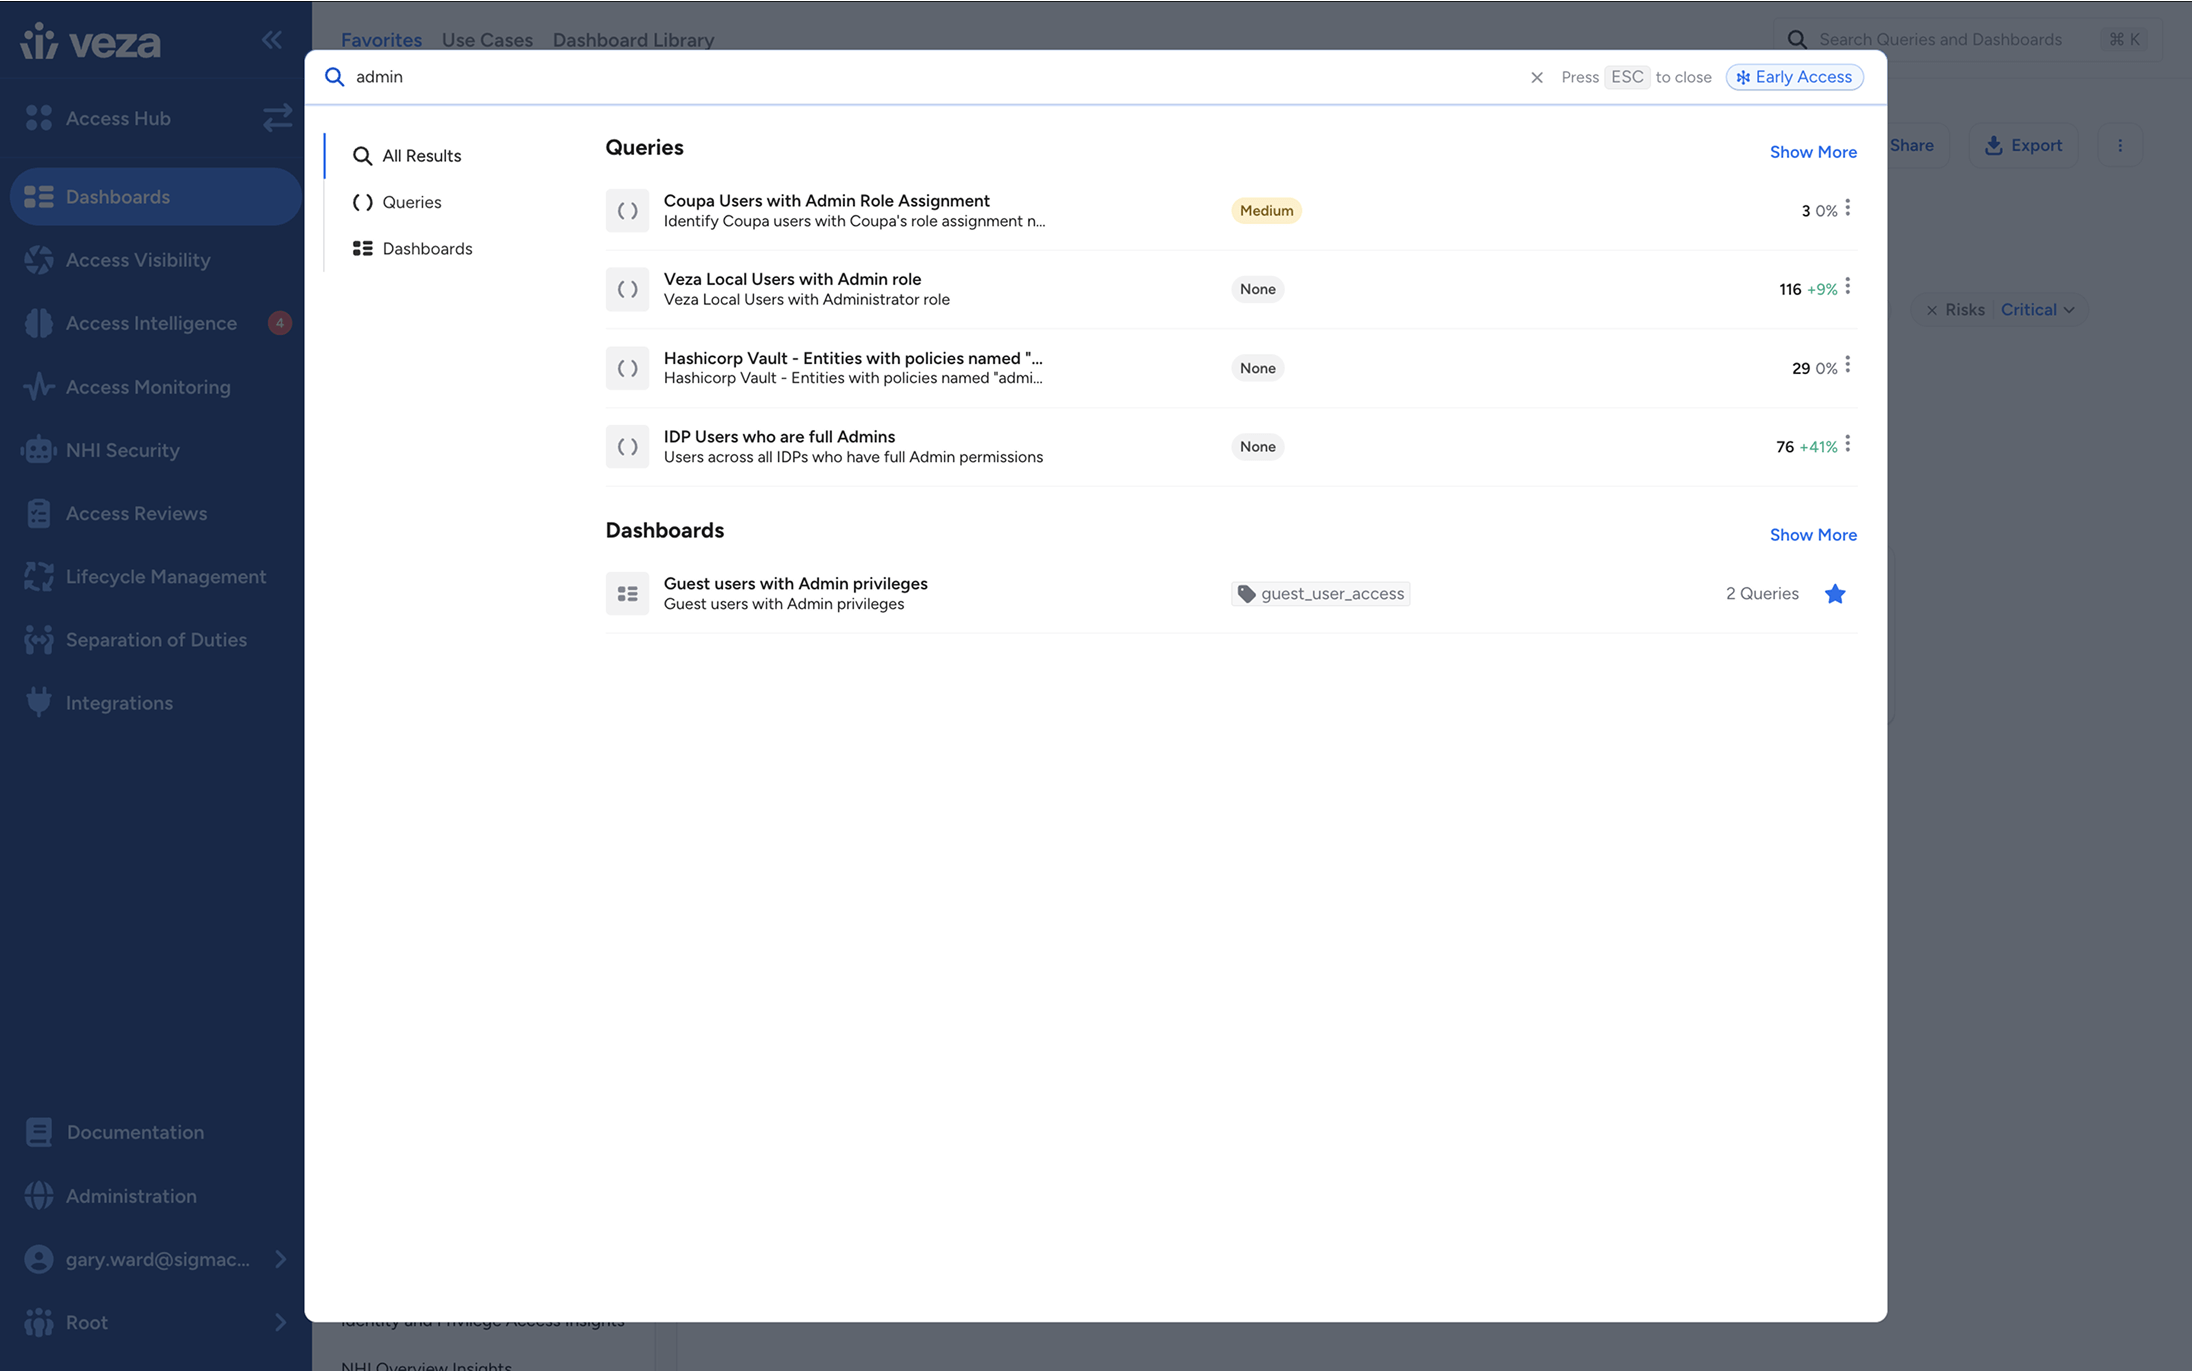Click the Early Access badge
The height and width of the screenshot is (1371, 2192).
tap(1794, 77)
